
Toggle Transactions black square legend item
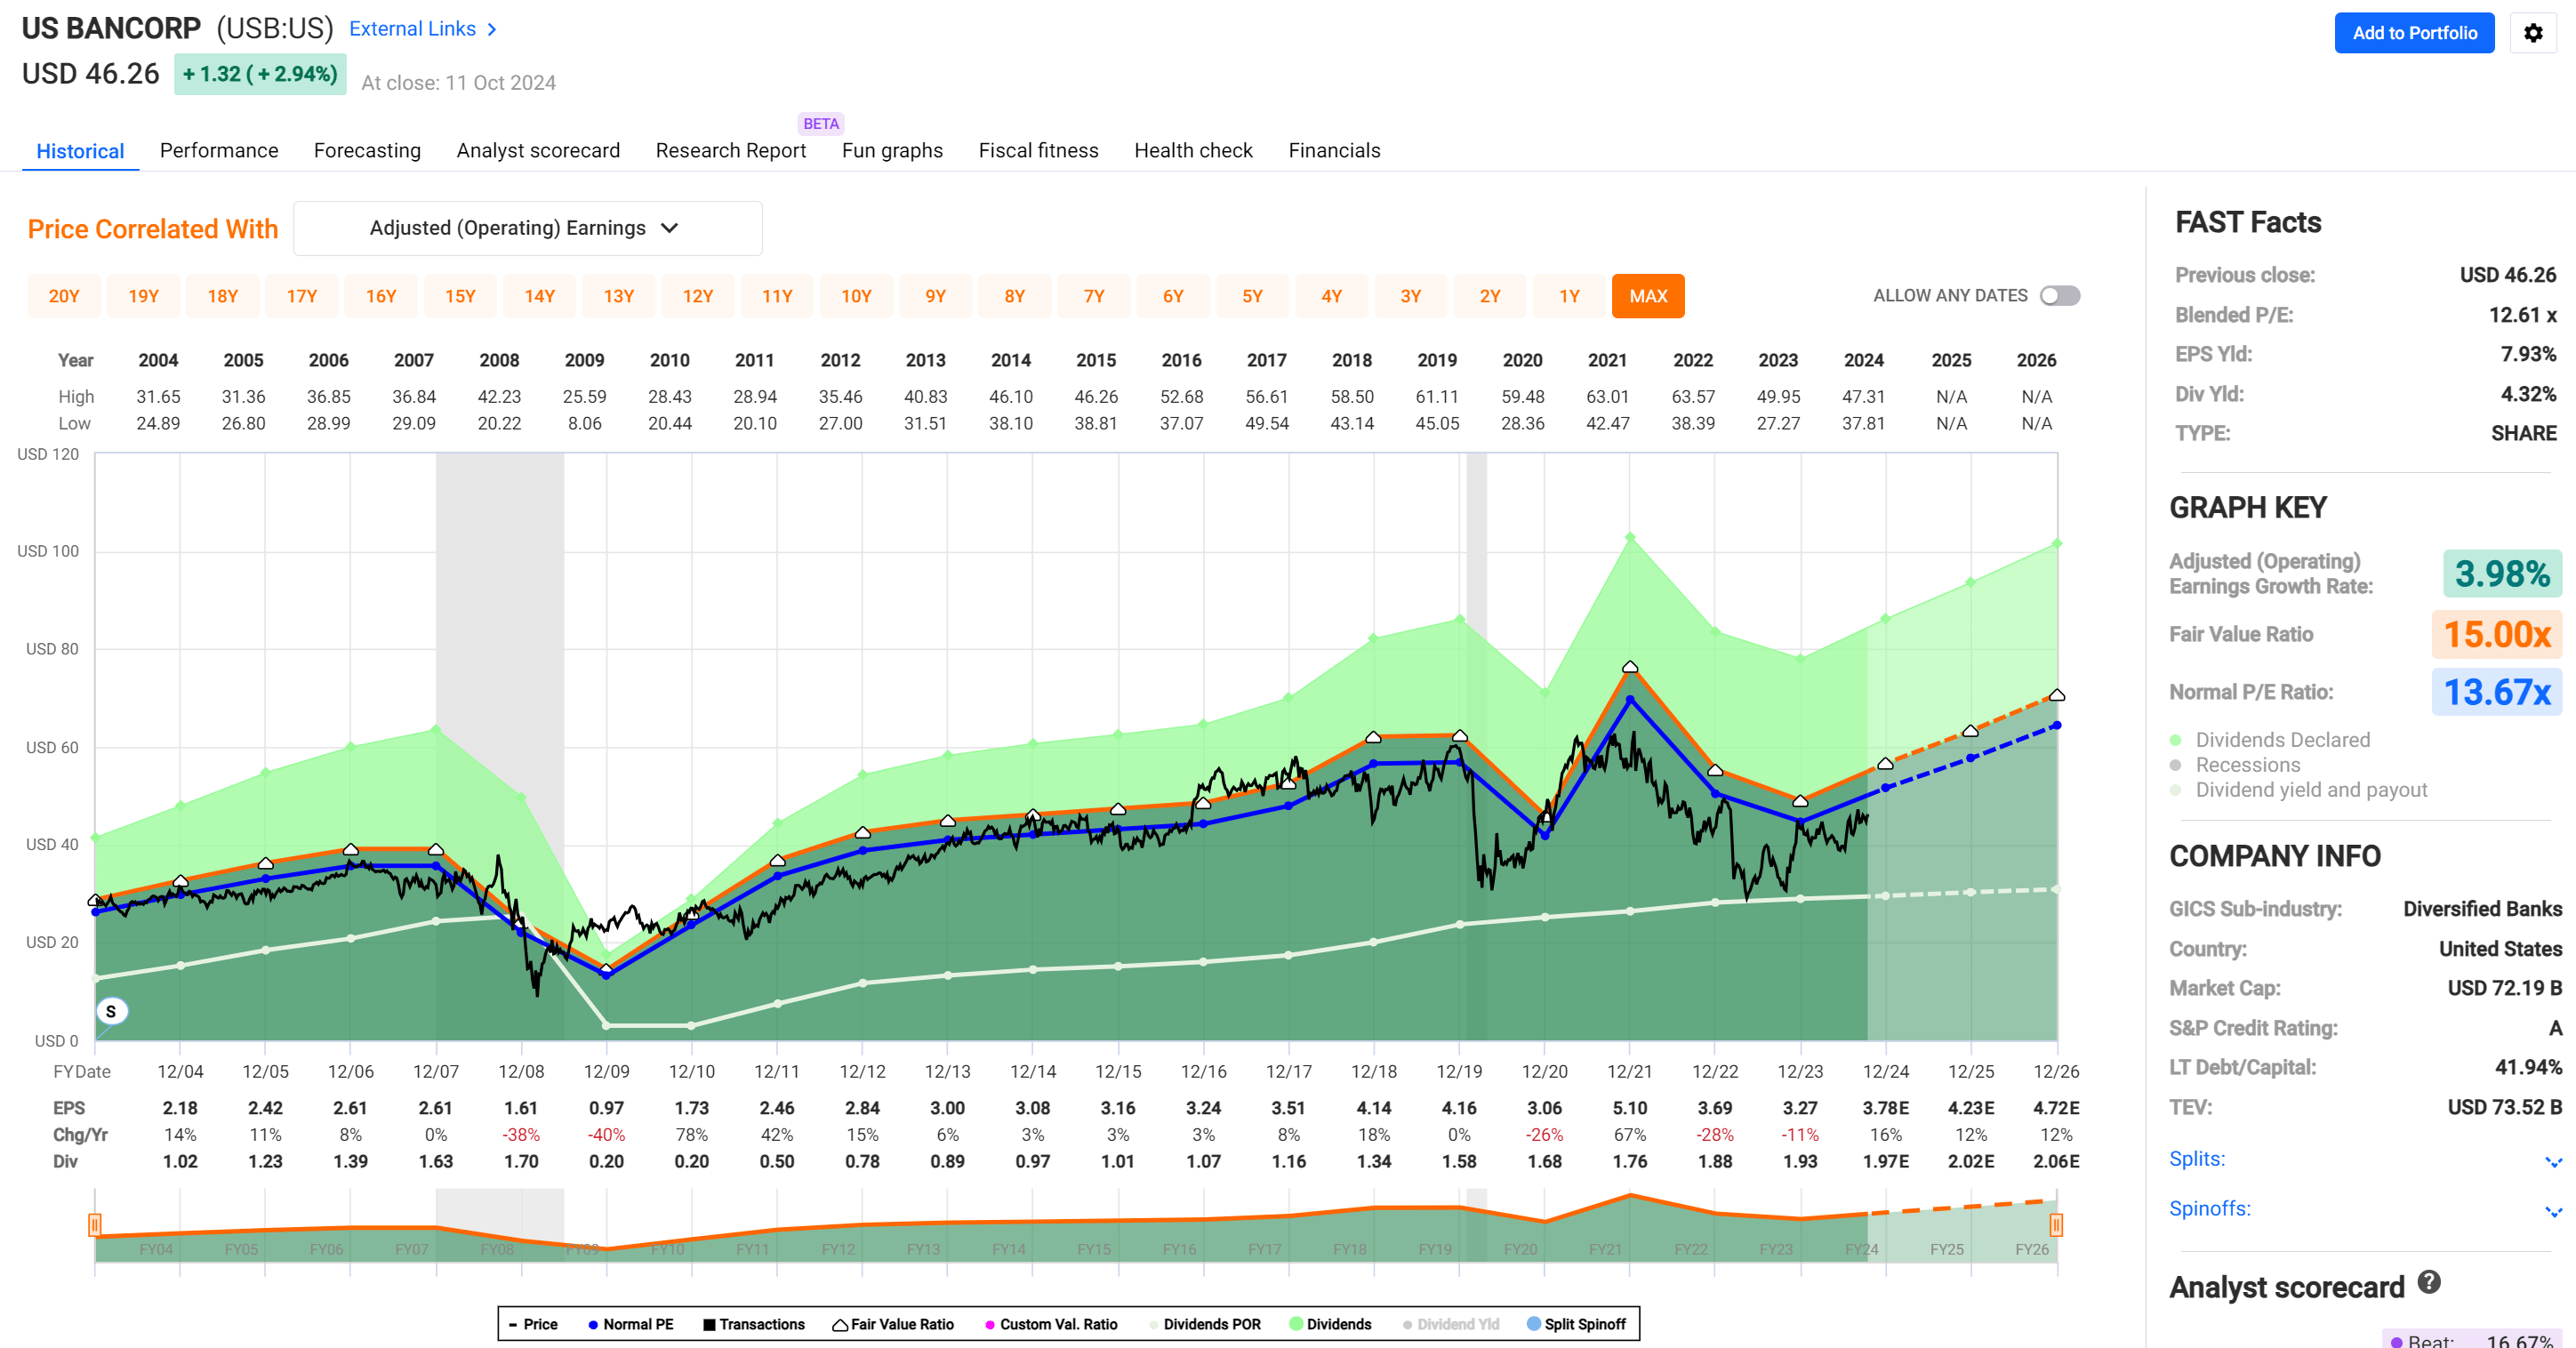point(709,1324)
